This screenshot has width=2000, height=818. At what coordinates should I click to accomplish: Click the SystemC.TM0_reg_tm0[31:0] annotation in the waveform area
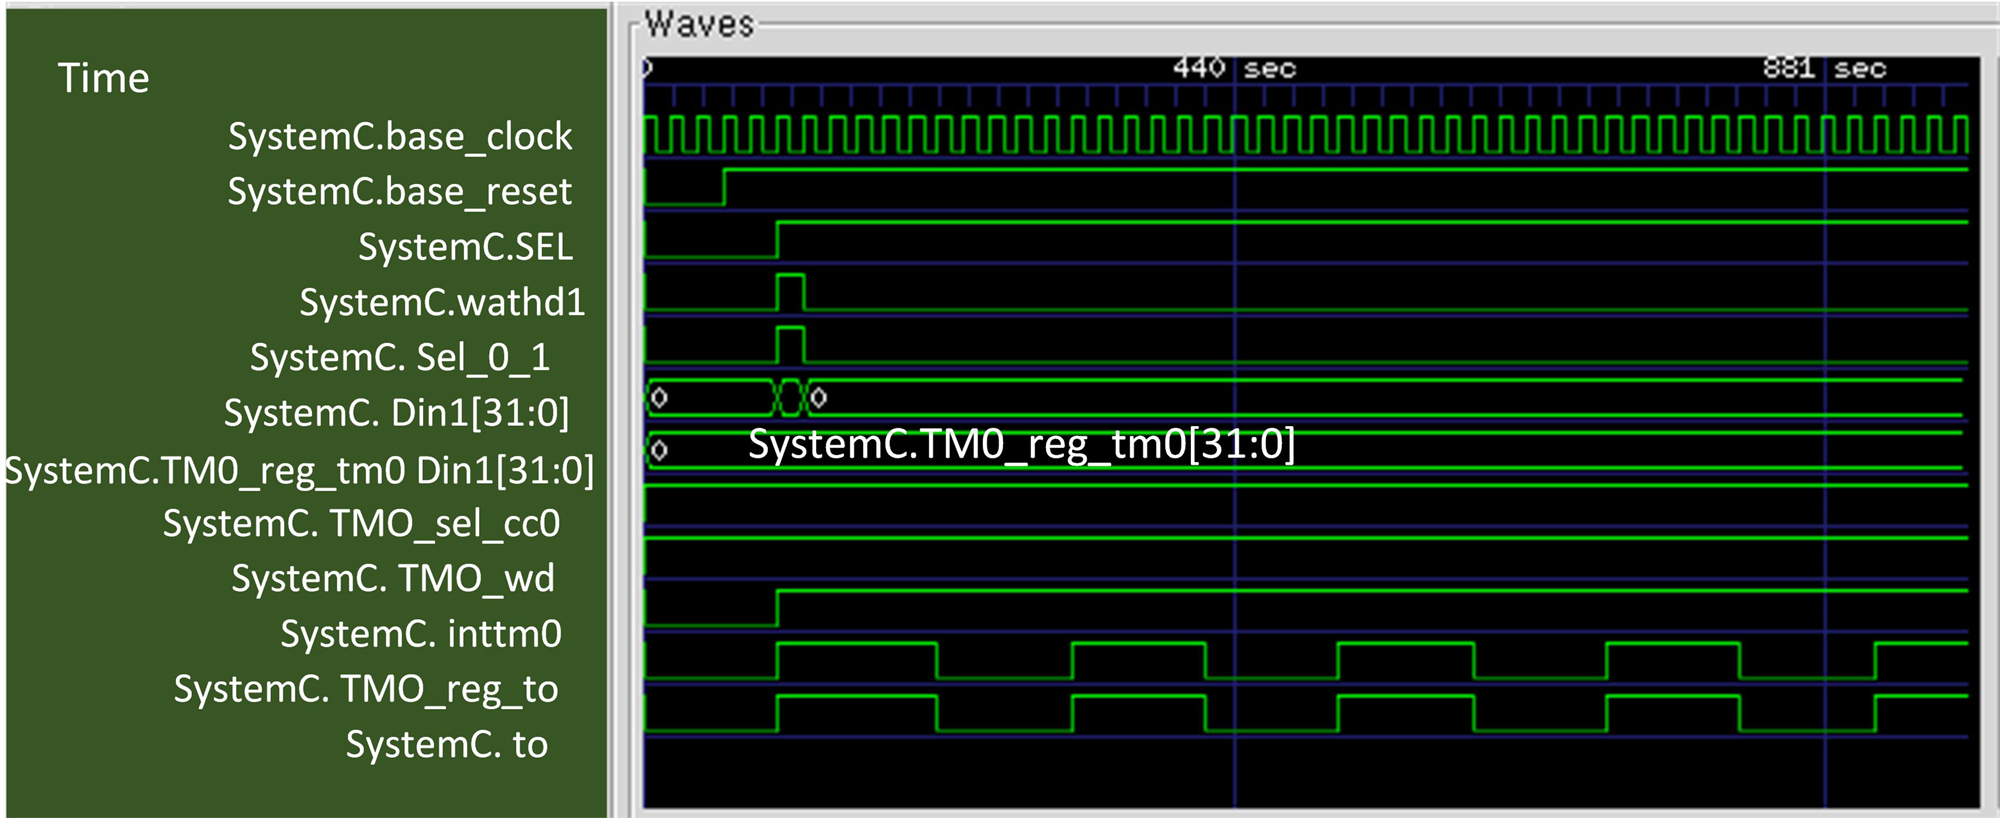(x=1021, y=444)
